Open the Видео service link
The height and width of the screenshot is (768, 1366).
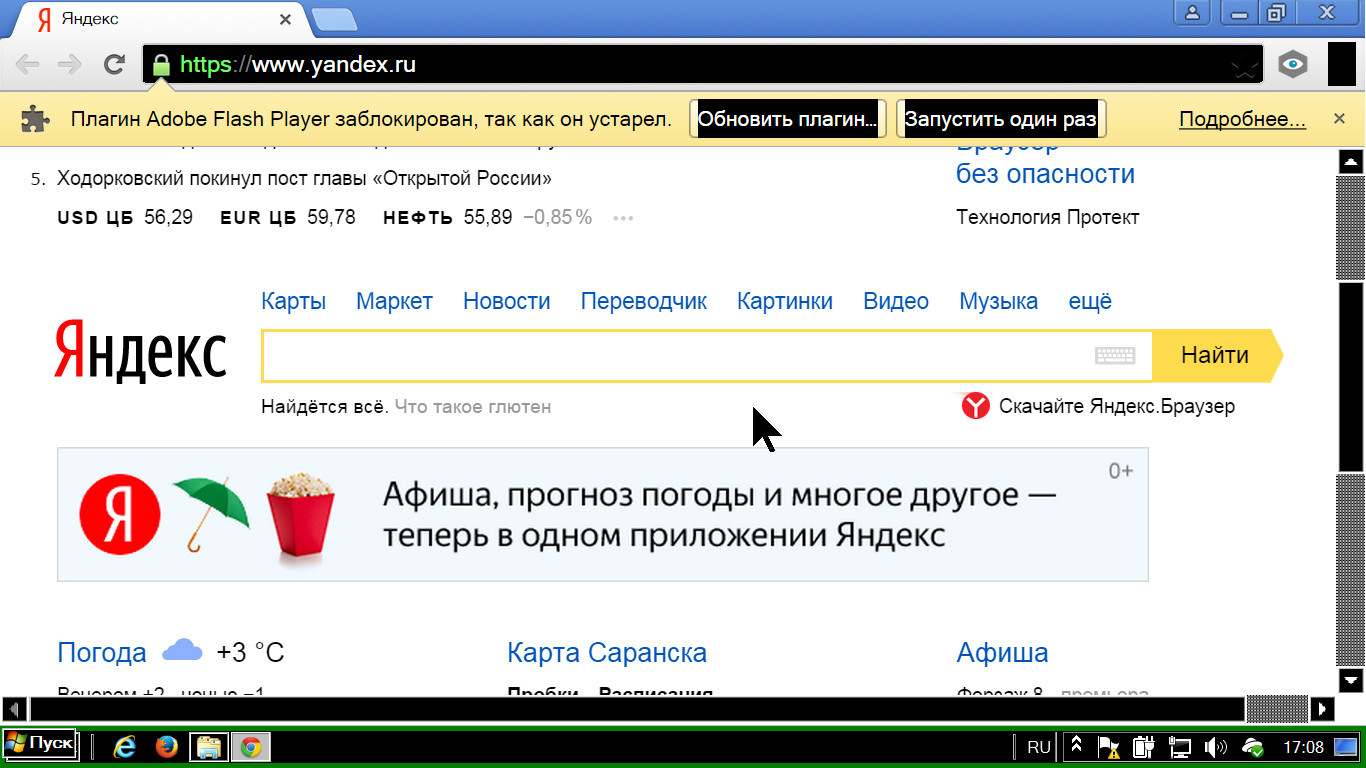(896, 301)
